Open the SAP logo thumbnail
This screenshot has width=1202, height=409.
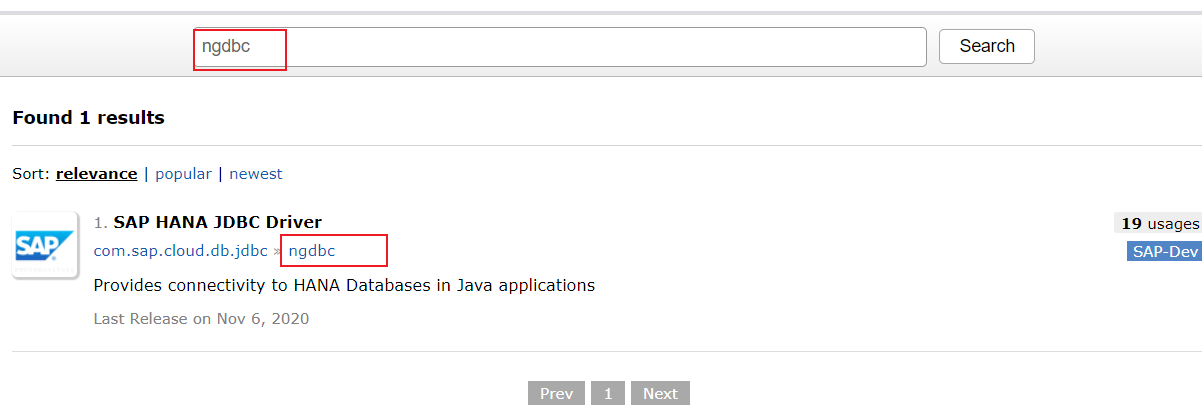[45, 244]
